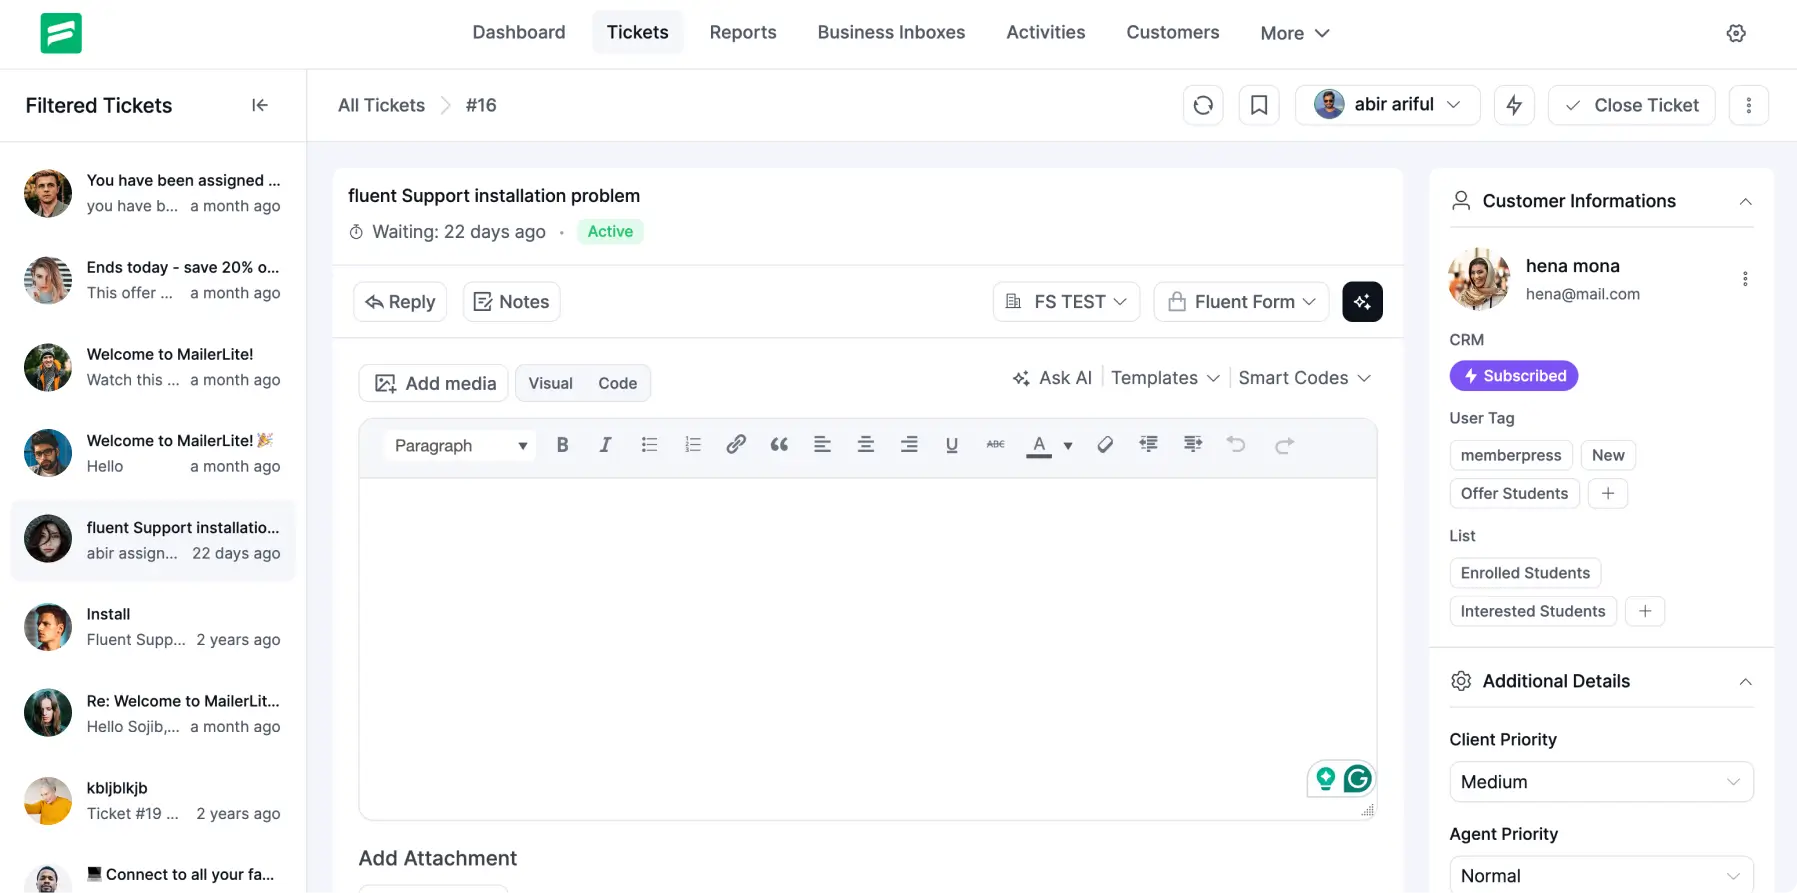Redo last edit
The height and width of the screenshot is (893, 1797).
(x=1284, y=445)
